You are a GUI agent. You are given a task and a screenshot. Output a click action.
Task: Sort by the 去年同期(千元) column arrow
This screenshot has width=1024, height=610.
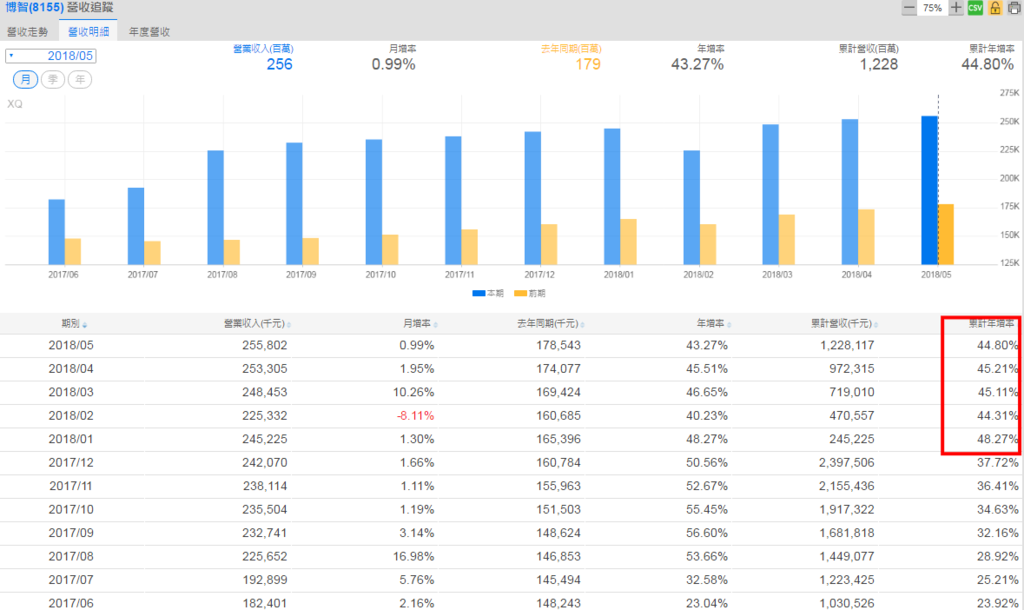point(583,325)
